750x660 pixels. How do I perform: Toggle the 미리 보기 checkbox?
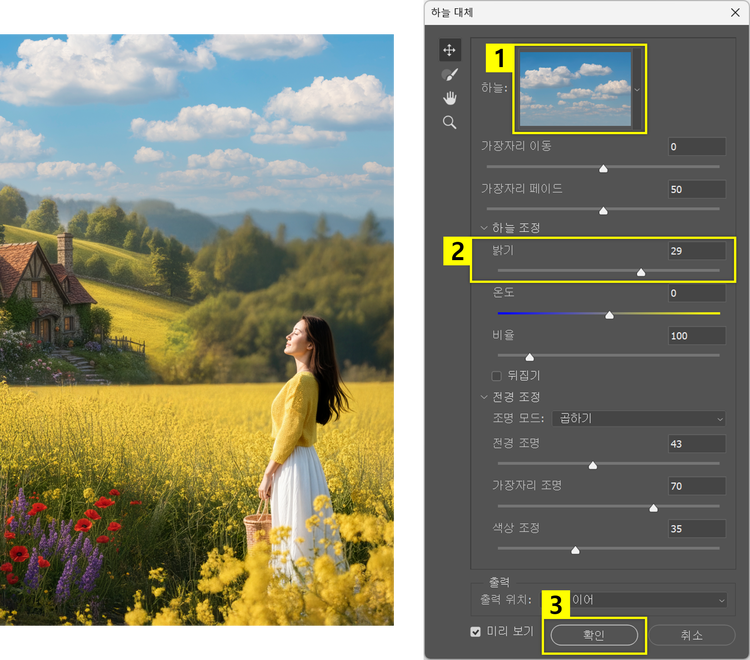point(476,632)
